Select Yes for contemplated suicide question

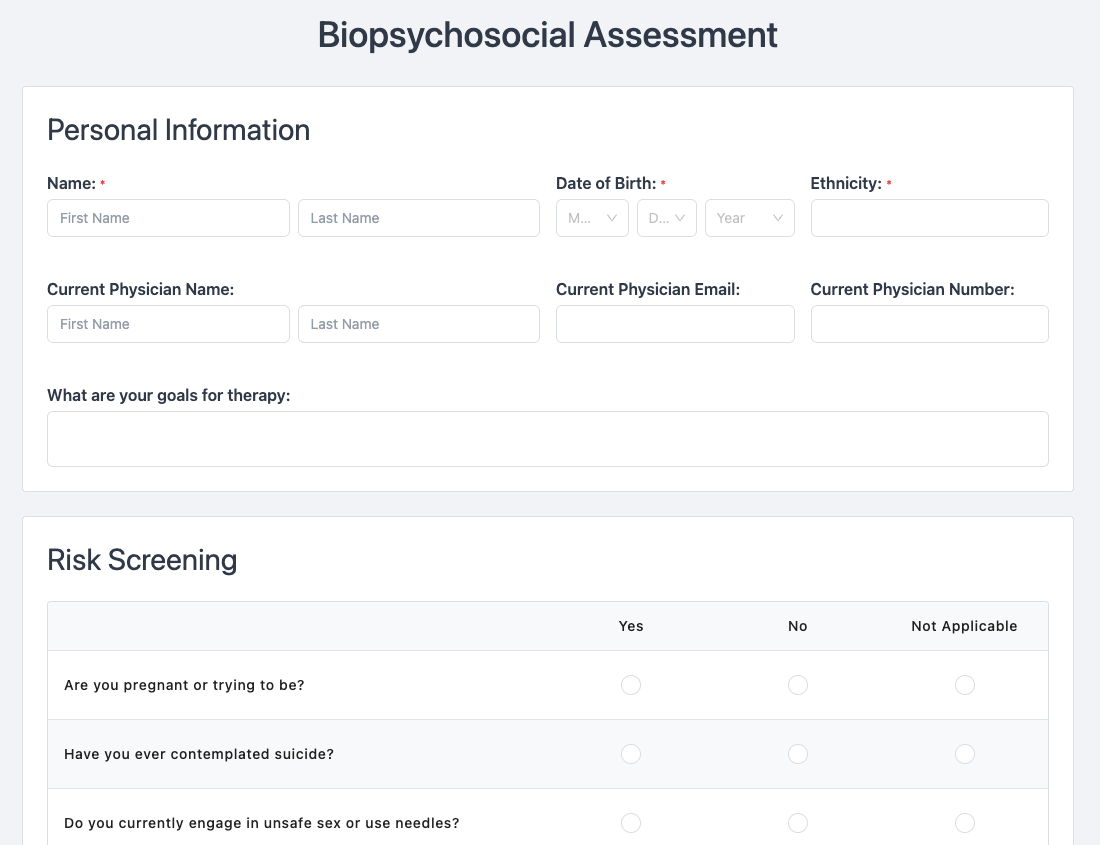[631, 754]
